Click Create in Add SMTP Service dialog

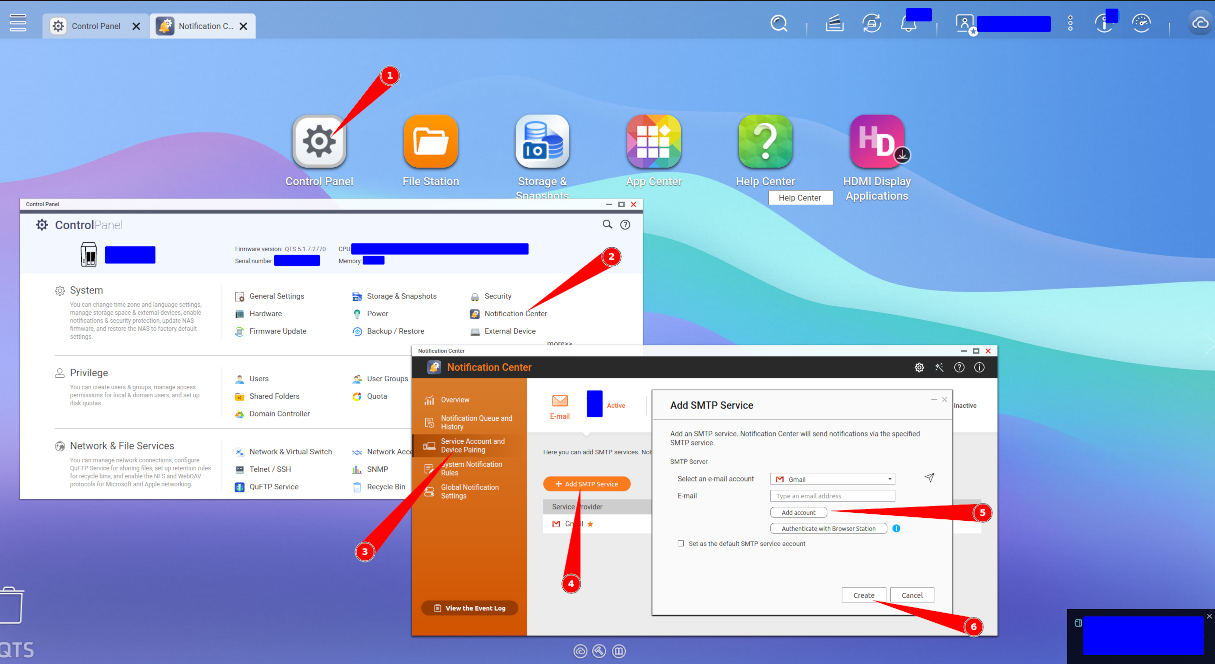tap(864, 595)
